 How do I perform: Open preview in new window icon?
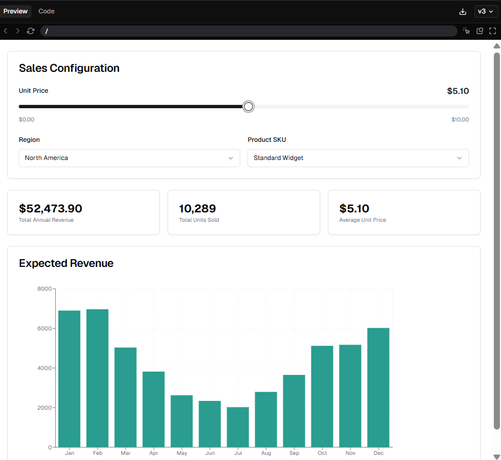(x=480, y=31)
